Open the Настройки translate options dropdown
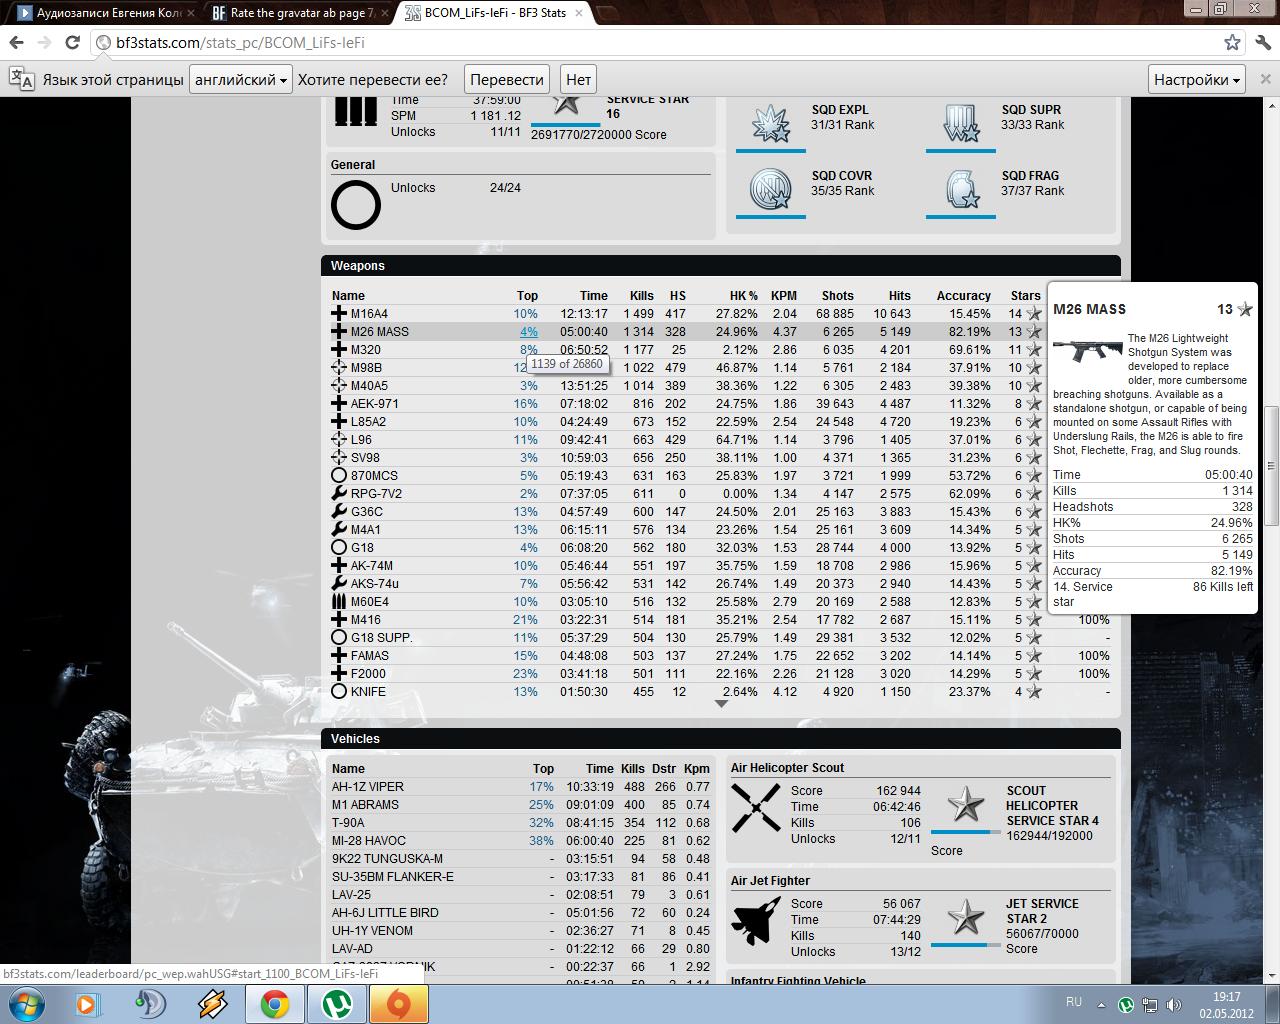Viewport: 1280px width, 1024px height. pos(1197,80)
